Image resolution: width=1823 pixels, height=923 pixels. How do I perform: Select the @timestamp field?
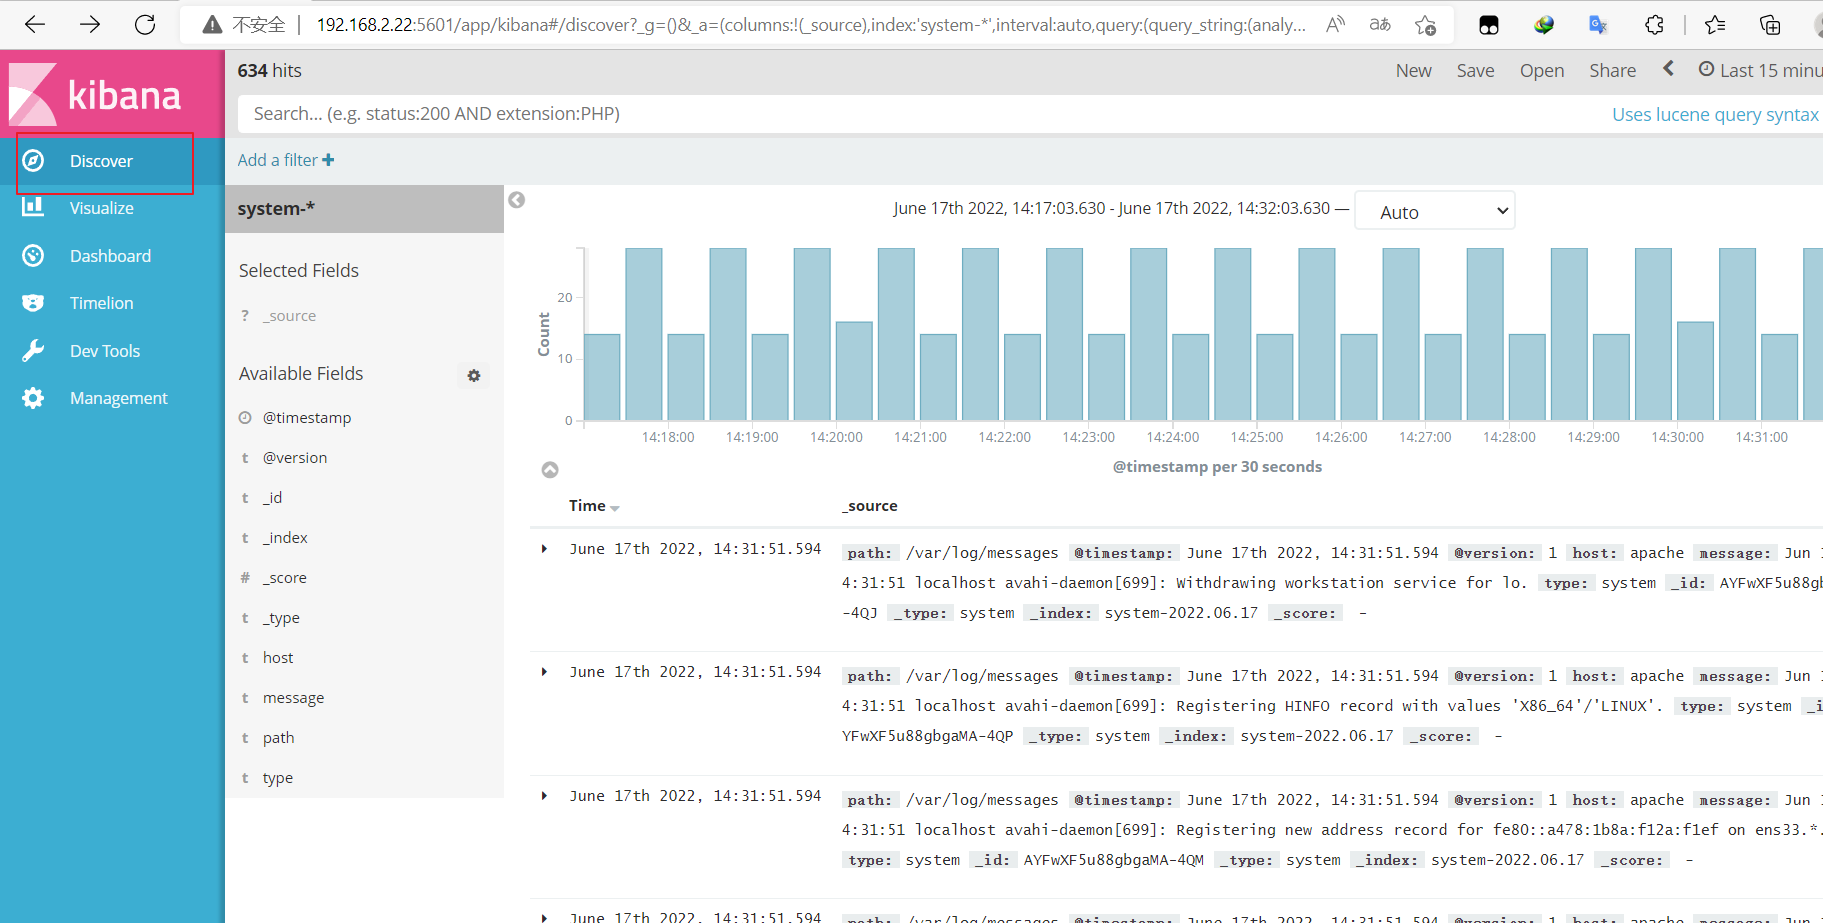click(307, 418)
